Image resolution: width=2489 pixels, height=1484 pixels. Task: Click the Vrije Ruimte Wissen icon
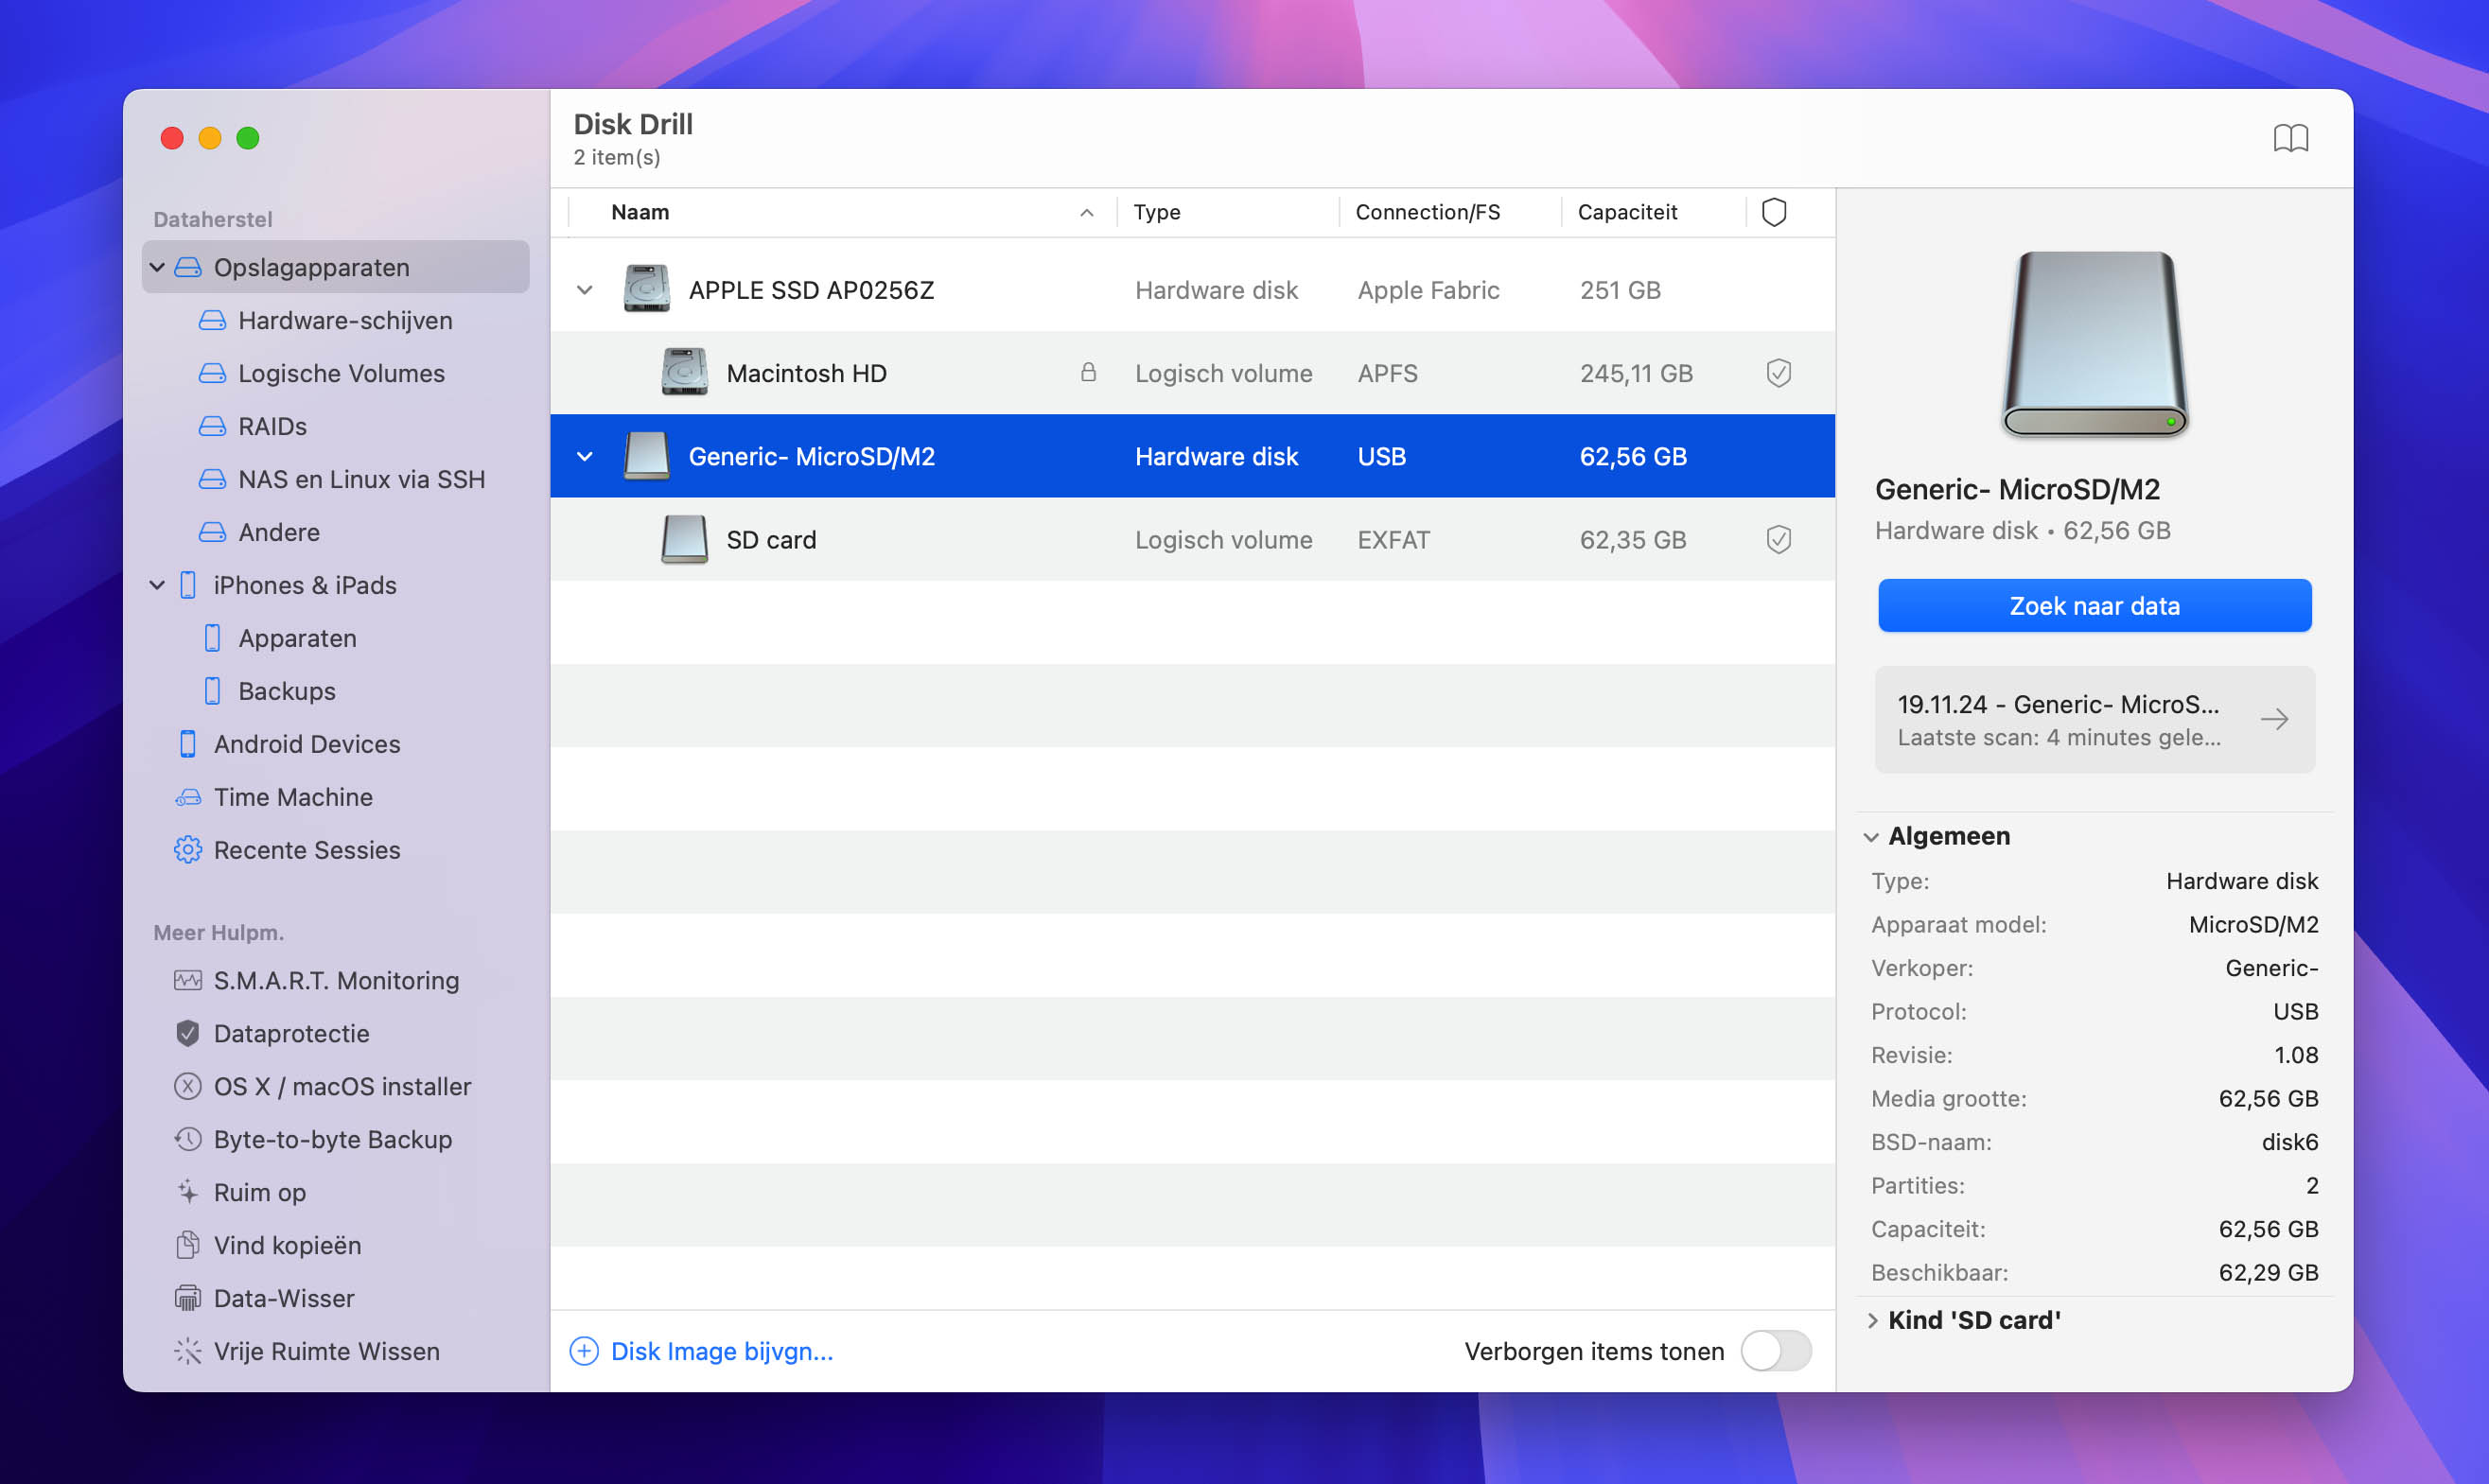[187, 1351]
